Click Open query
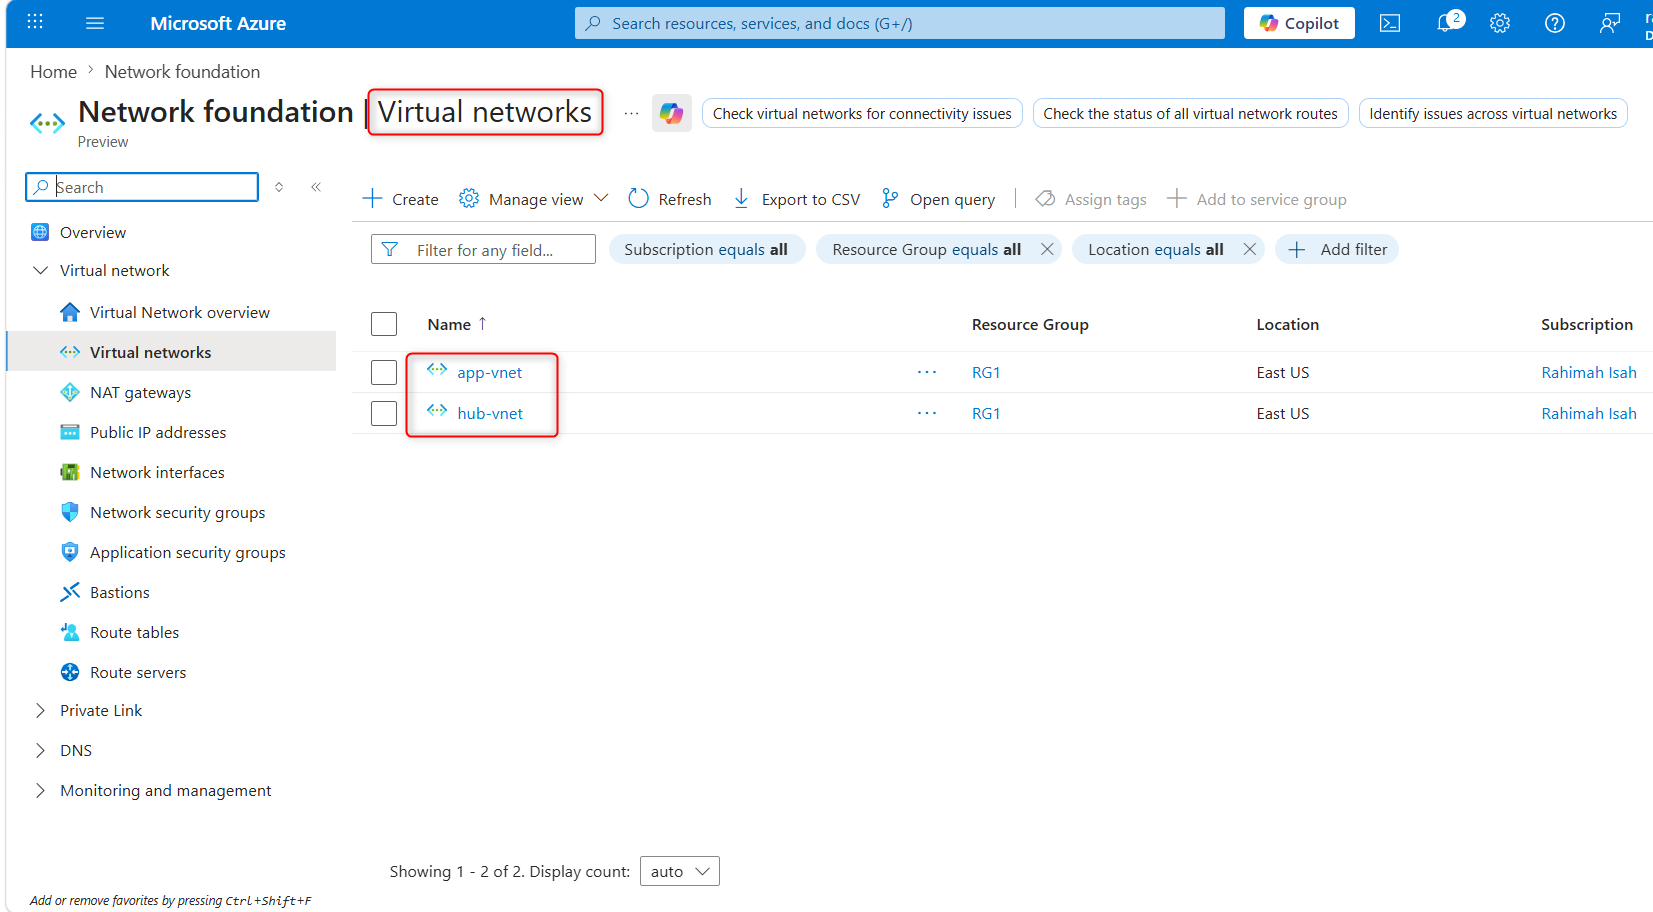1653x912 pixels. 938,199
